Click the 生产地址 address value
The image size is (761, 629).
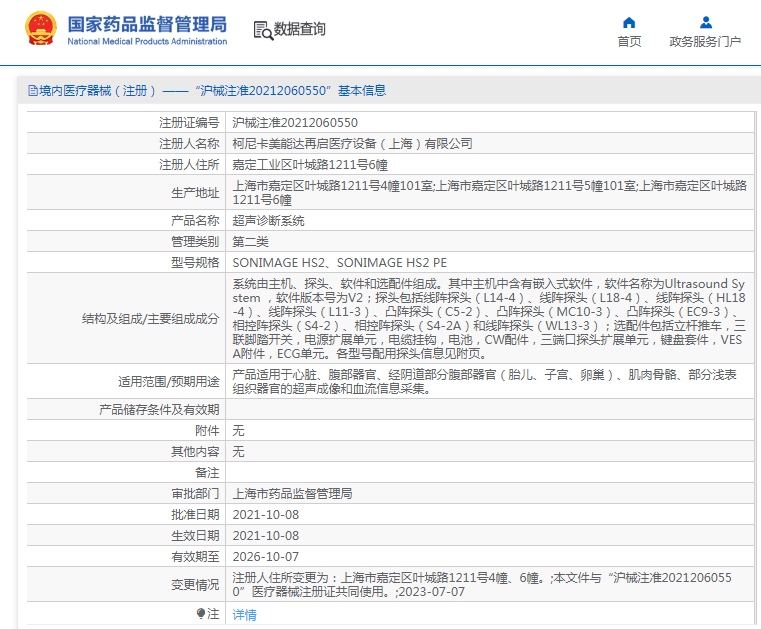[x=489, y=193]
